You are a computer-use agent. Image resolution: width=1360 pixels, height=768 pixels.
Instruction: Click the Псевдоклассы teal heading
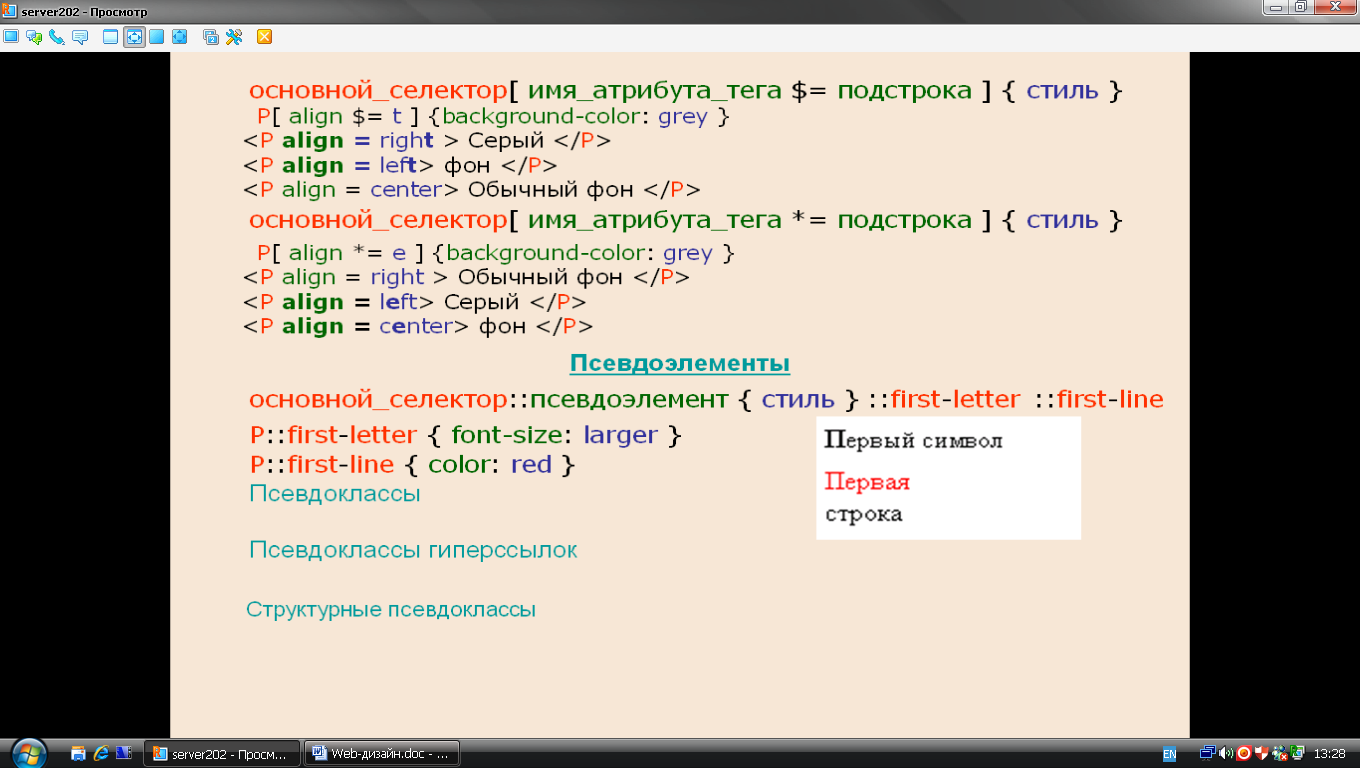pyautogui.click(x=335, y=494)
